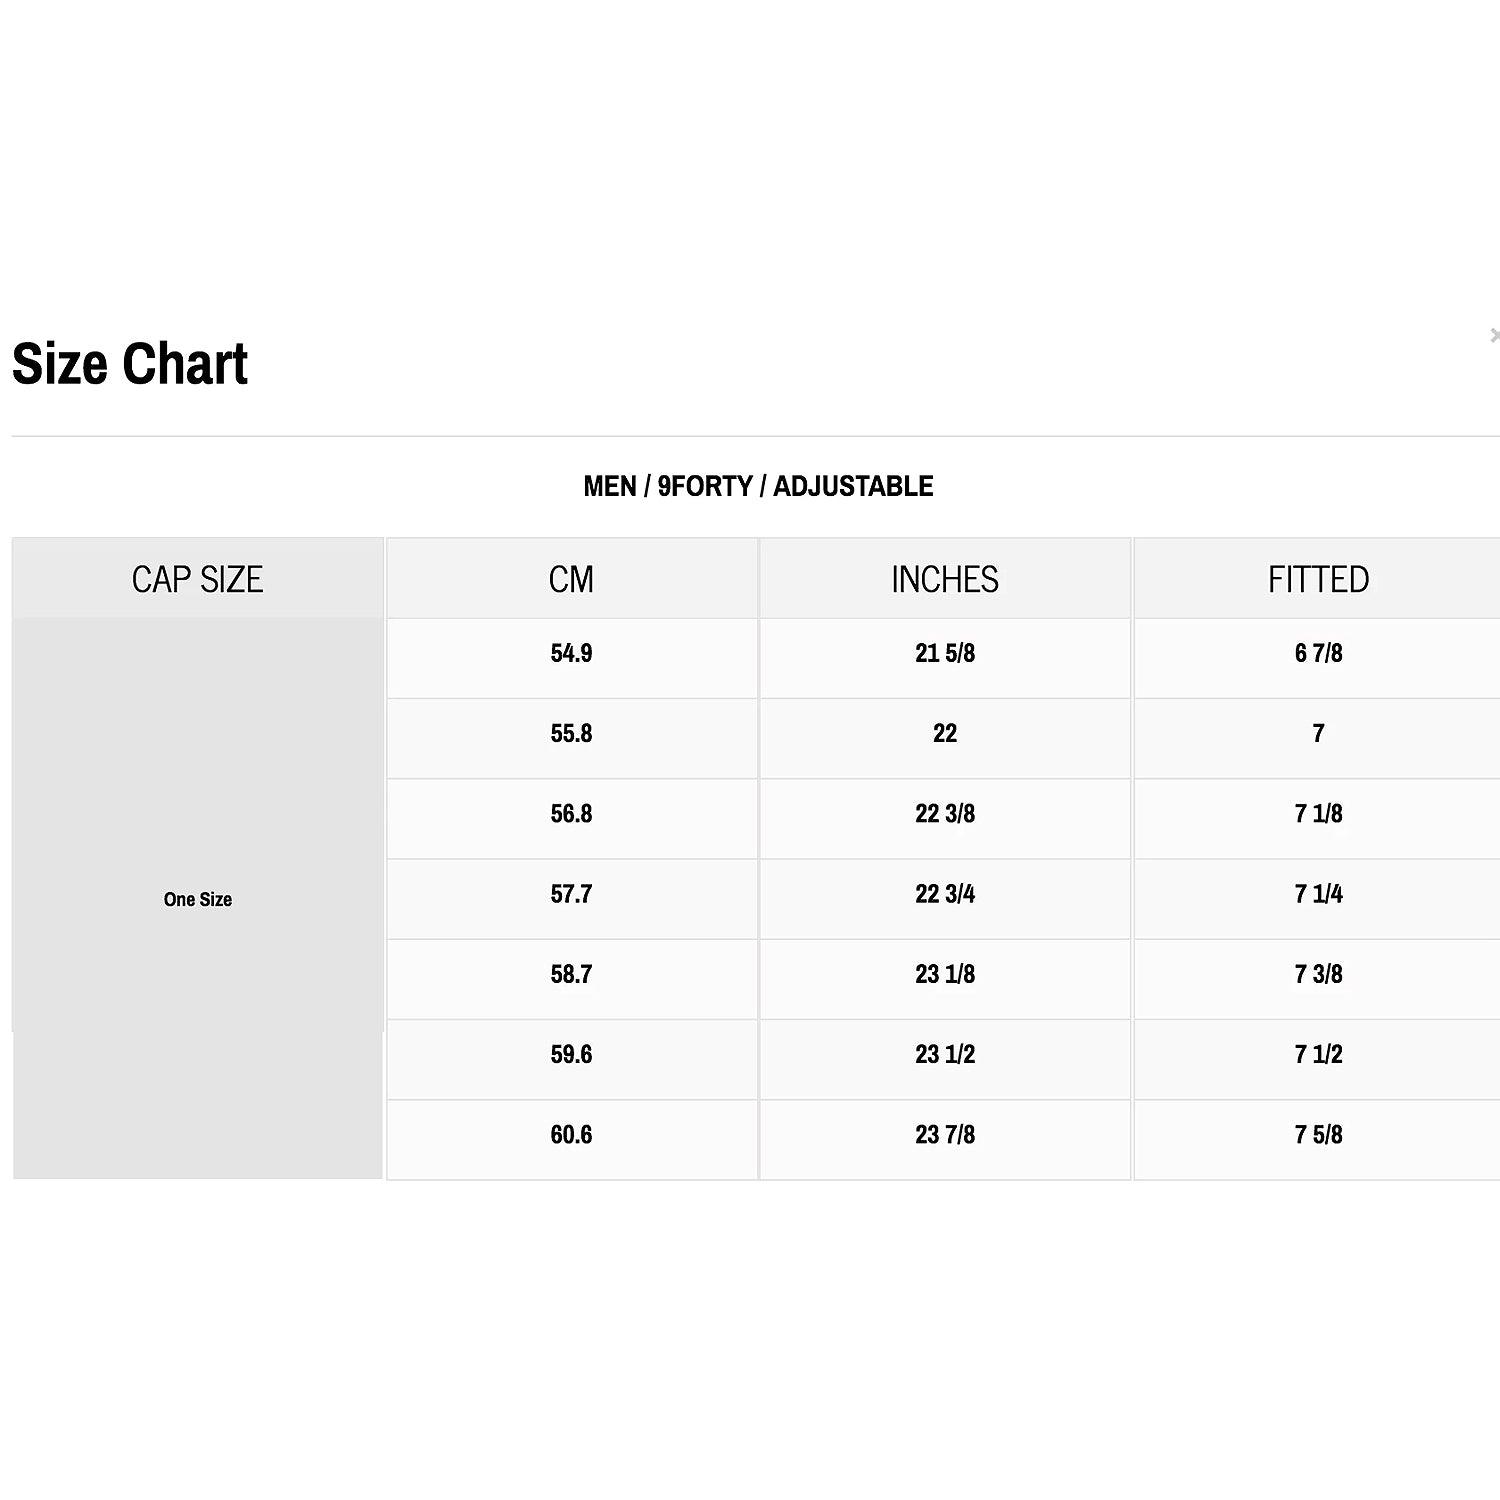
Task: Click the 22 3/8 inches cell
Action: click(x=944, y=813)
